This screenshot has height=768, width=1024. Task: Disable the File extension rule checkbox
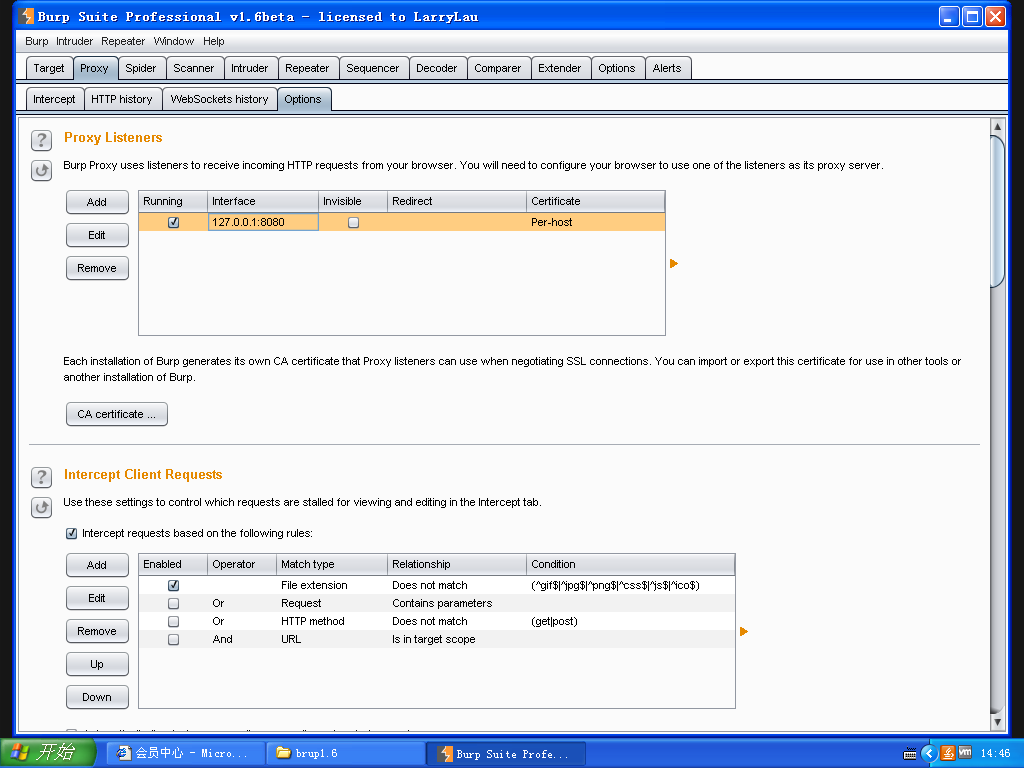[x=173, y=585]
